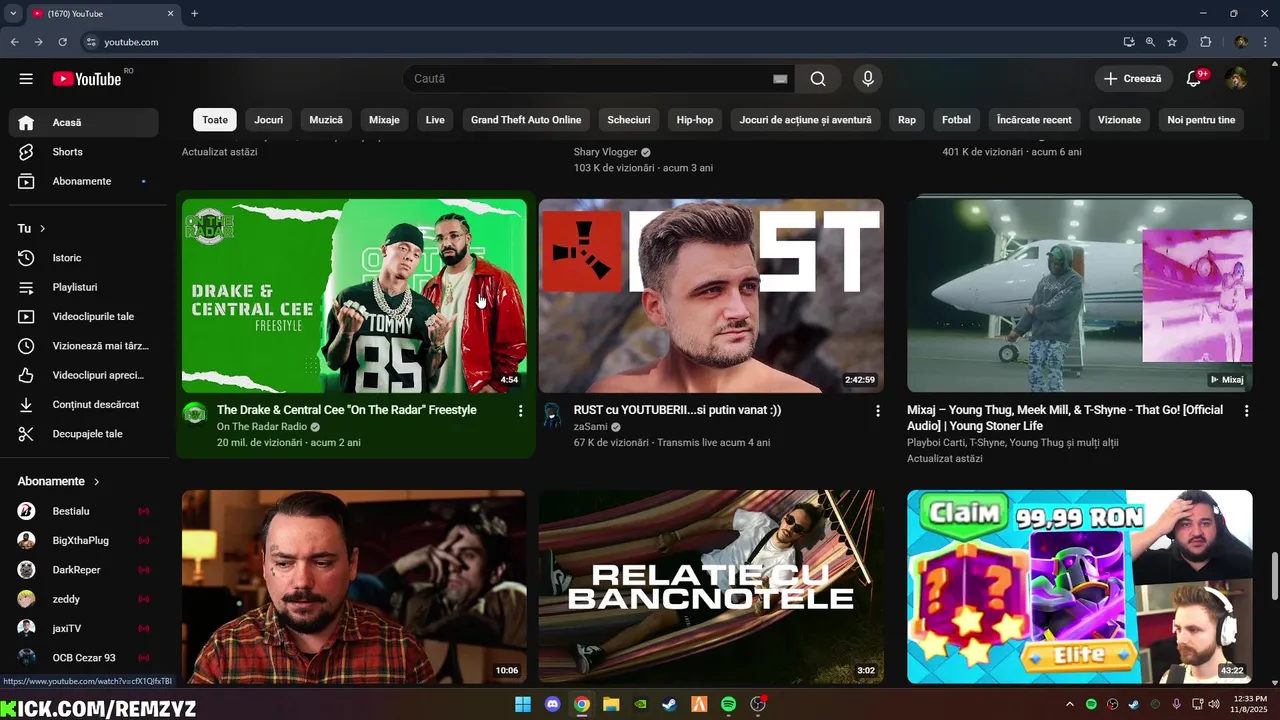1280x720 pixels.
Task: Click the page vertical scrollbar thumb
Action: 1273,574
